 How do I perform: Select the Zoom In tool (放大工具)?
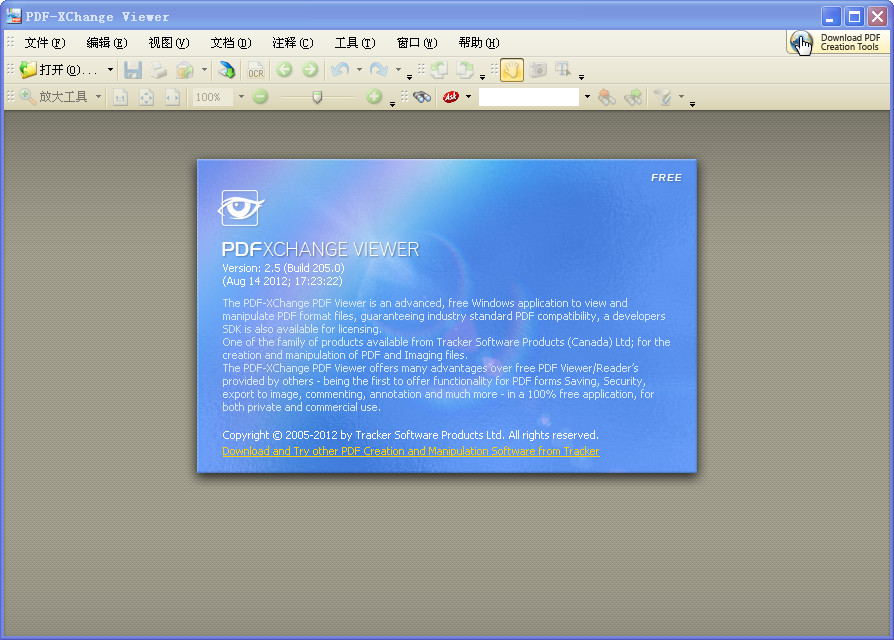tap(53, 97)
